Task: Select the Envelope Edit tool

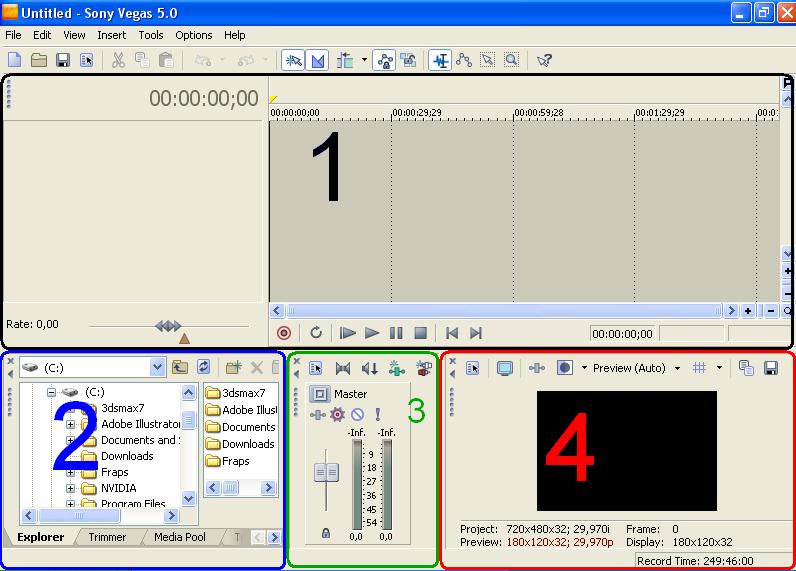Action: click(463, 60)
